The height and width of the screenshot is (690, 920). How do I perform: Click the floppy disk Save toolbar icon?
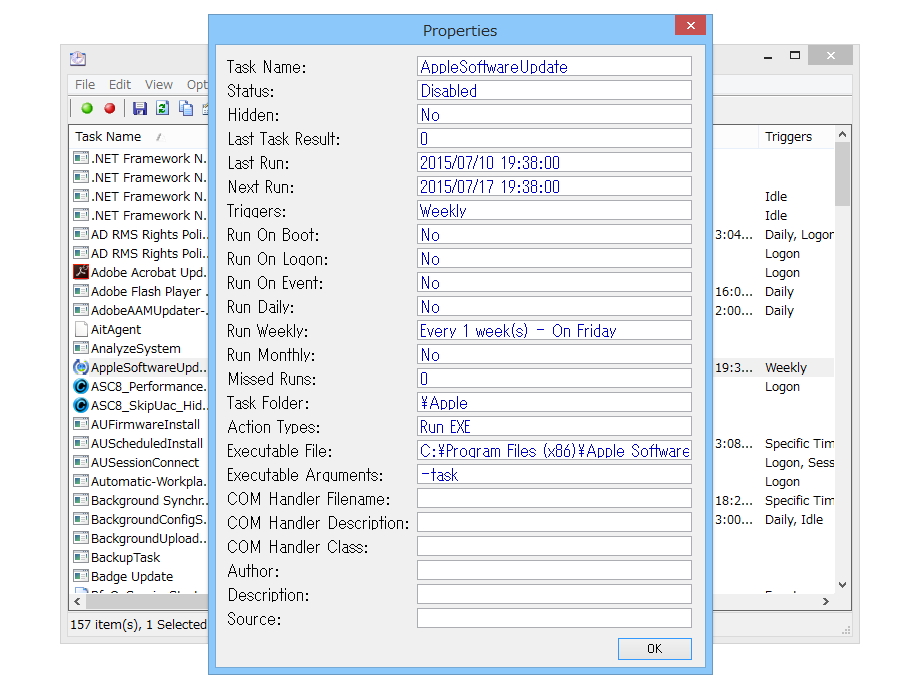click(x=140, y=109)
